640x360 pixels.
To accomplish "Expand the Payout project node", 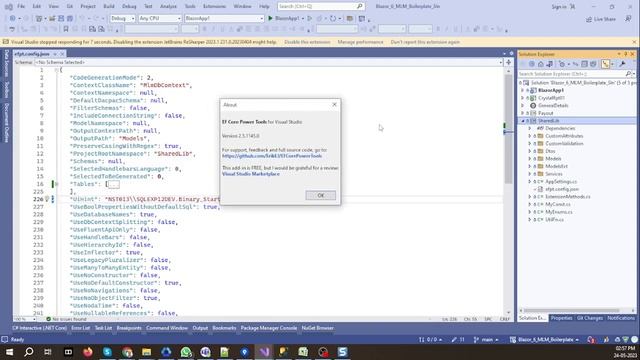I will point(522,113).
